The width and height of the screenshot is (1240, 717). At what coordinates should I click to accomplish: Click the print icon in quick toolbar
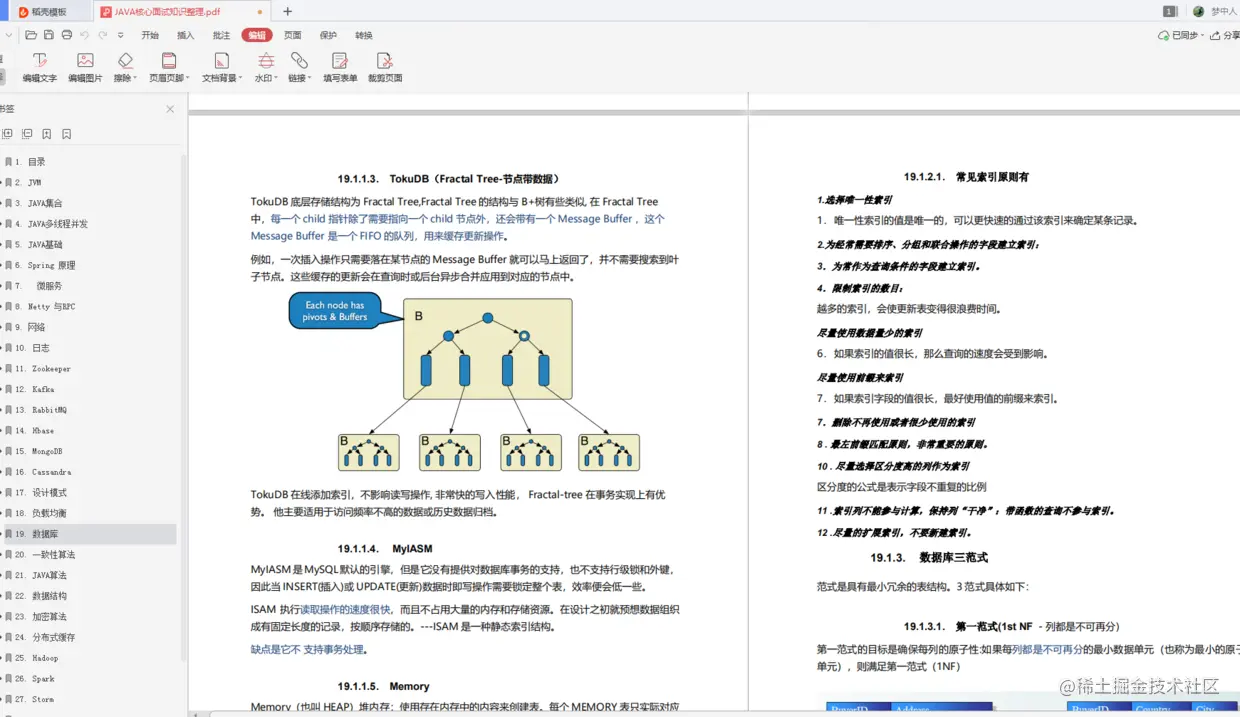[x=66, y=35]
